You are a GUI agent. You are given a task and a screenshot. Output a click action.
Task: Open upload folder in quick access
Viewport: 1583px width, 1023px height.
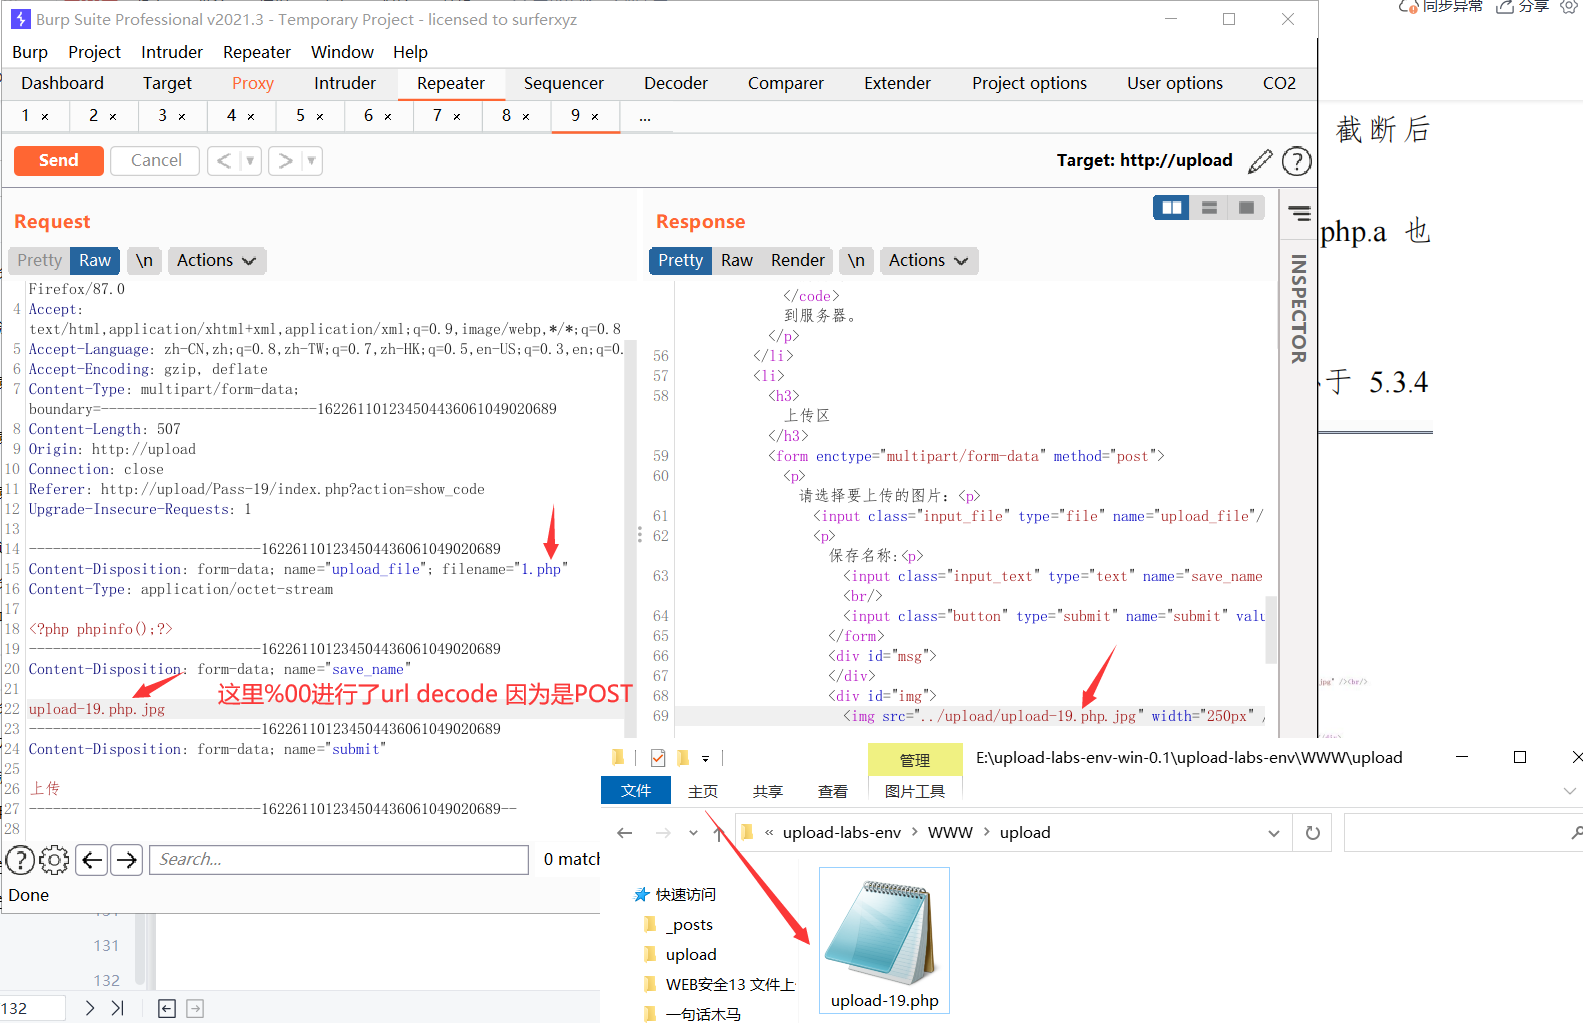tap(691, 955)
